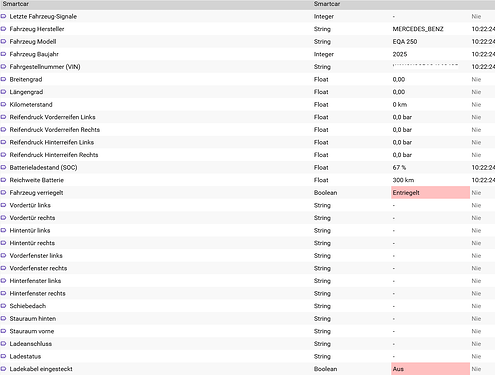Image resolution: width=495 pixels, height=375 pixels.
Task: Click the timestamp in Fahrzeug Modell row
Action: (x=483, y=42)
